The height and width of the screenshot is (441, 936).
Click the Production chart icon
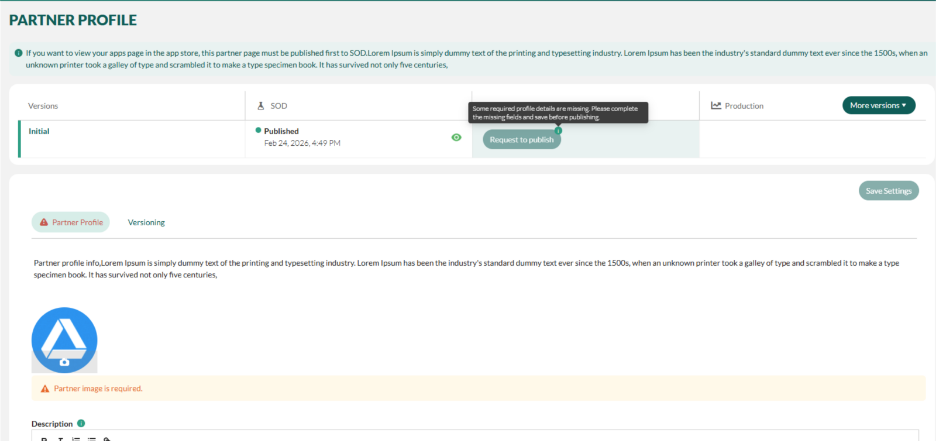(x=716, y=105)
